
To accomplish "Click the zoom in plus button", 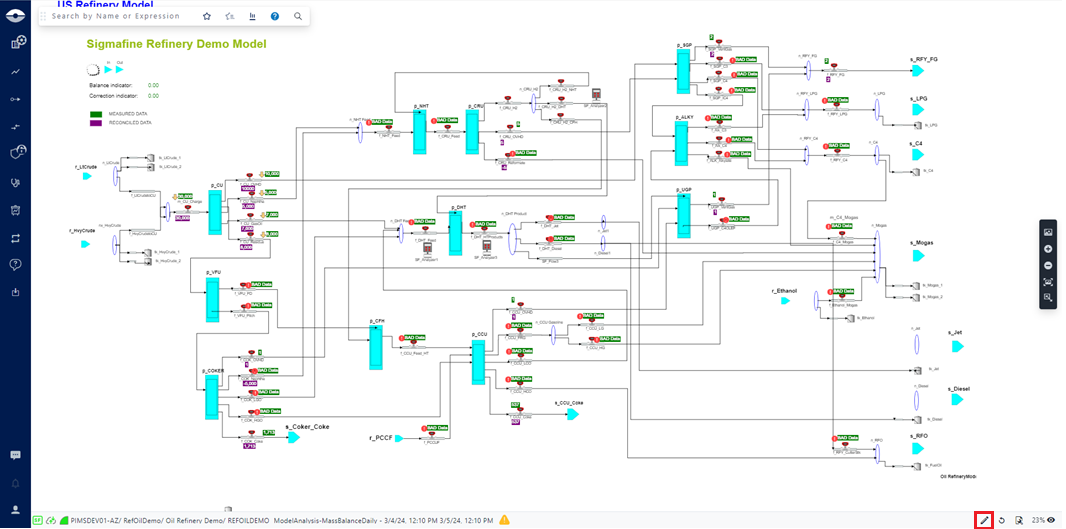I will [x=1048, y=248].
